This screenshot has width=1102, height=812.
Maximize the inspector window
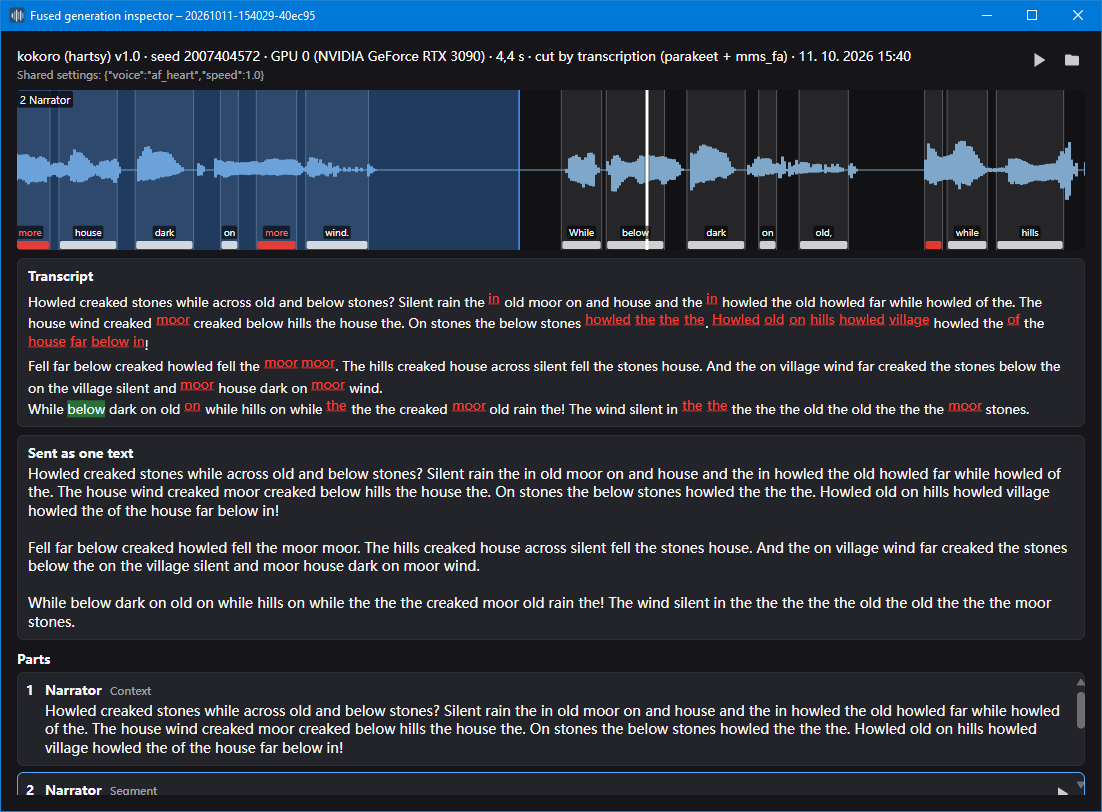[1032, 15]
